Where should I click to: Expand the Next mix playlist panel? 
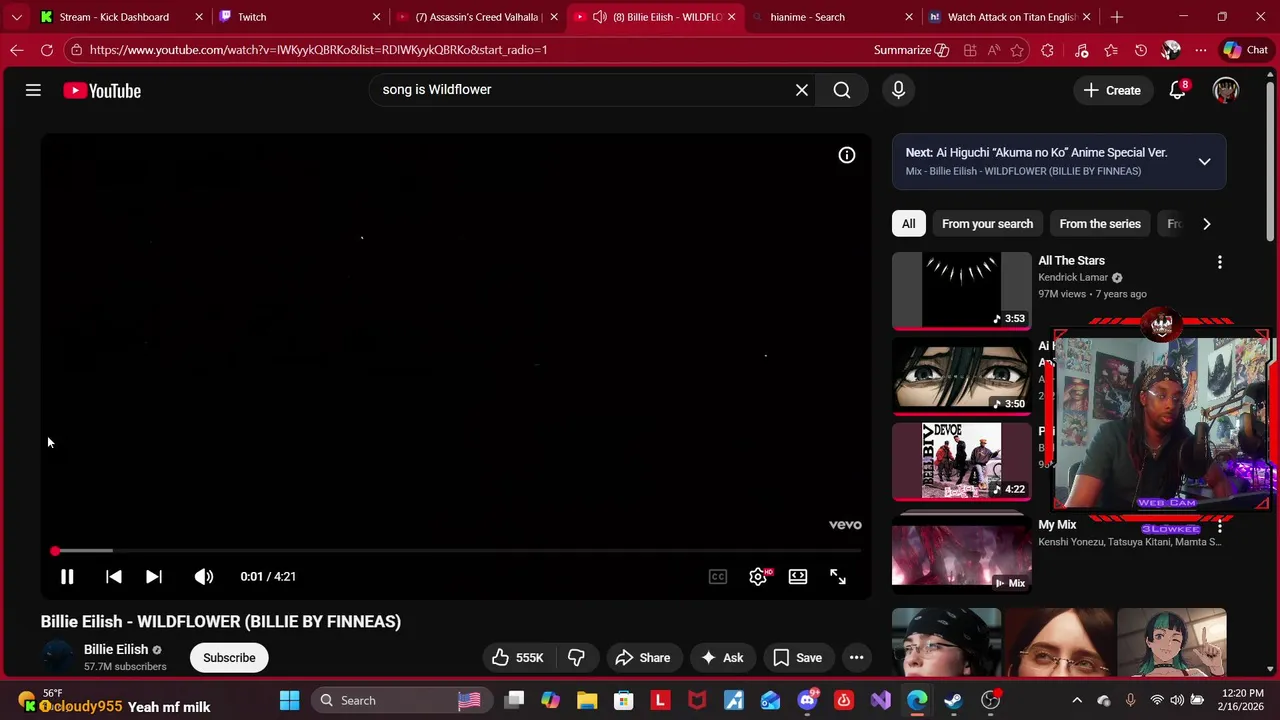tap(1204, 162)
